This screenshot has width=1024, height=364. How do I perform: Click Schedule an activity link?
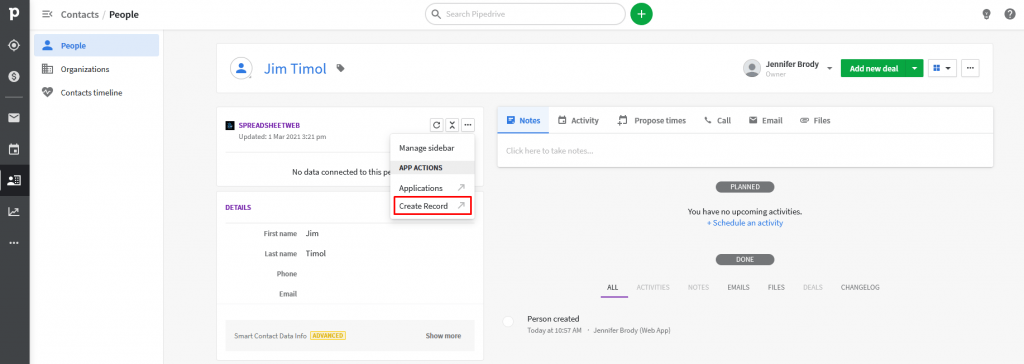point(744,223)
